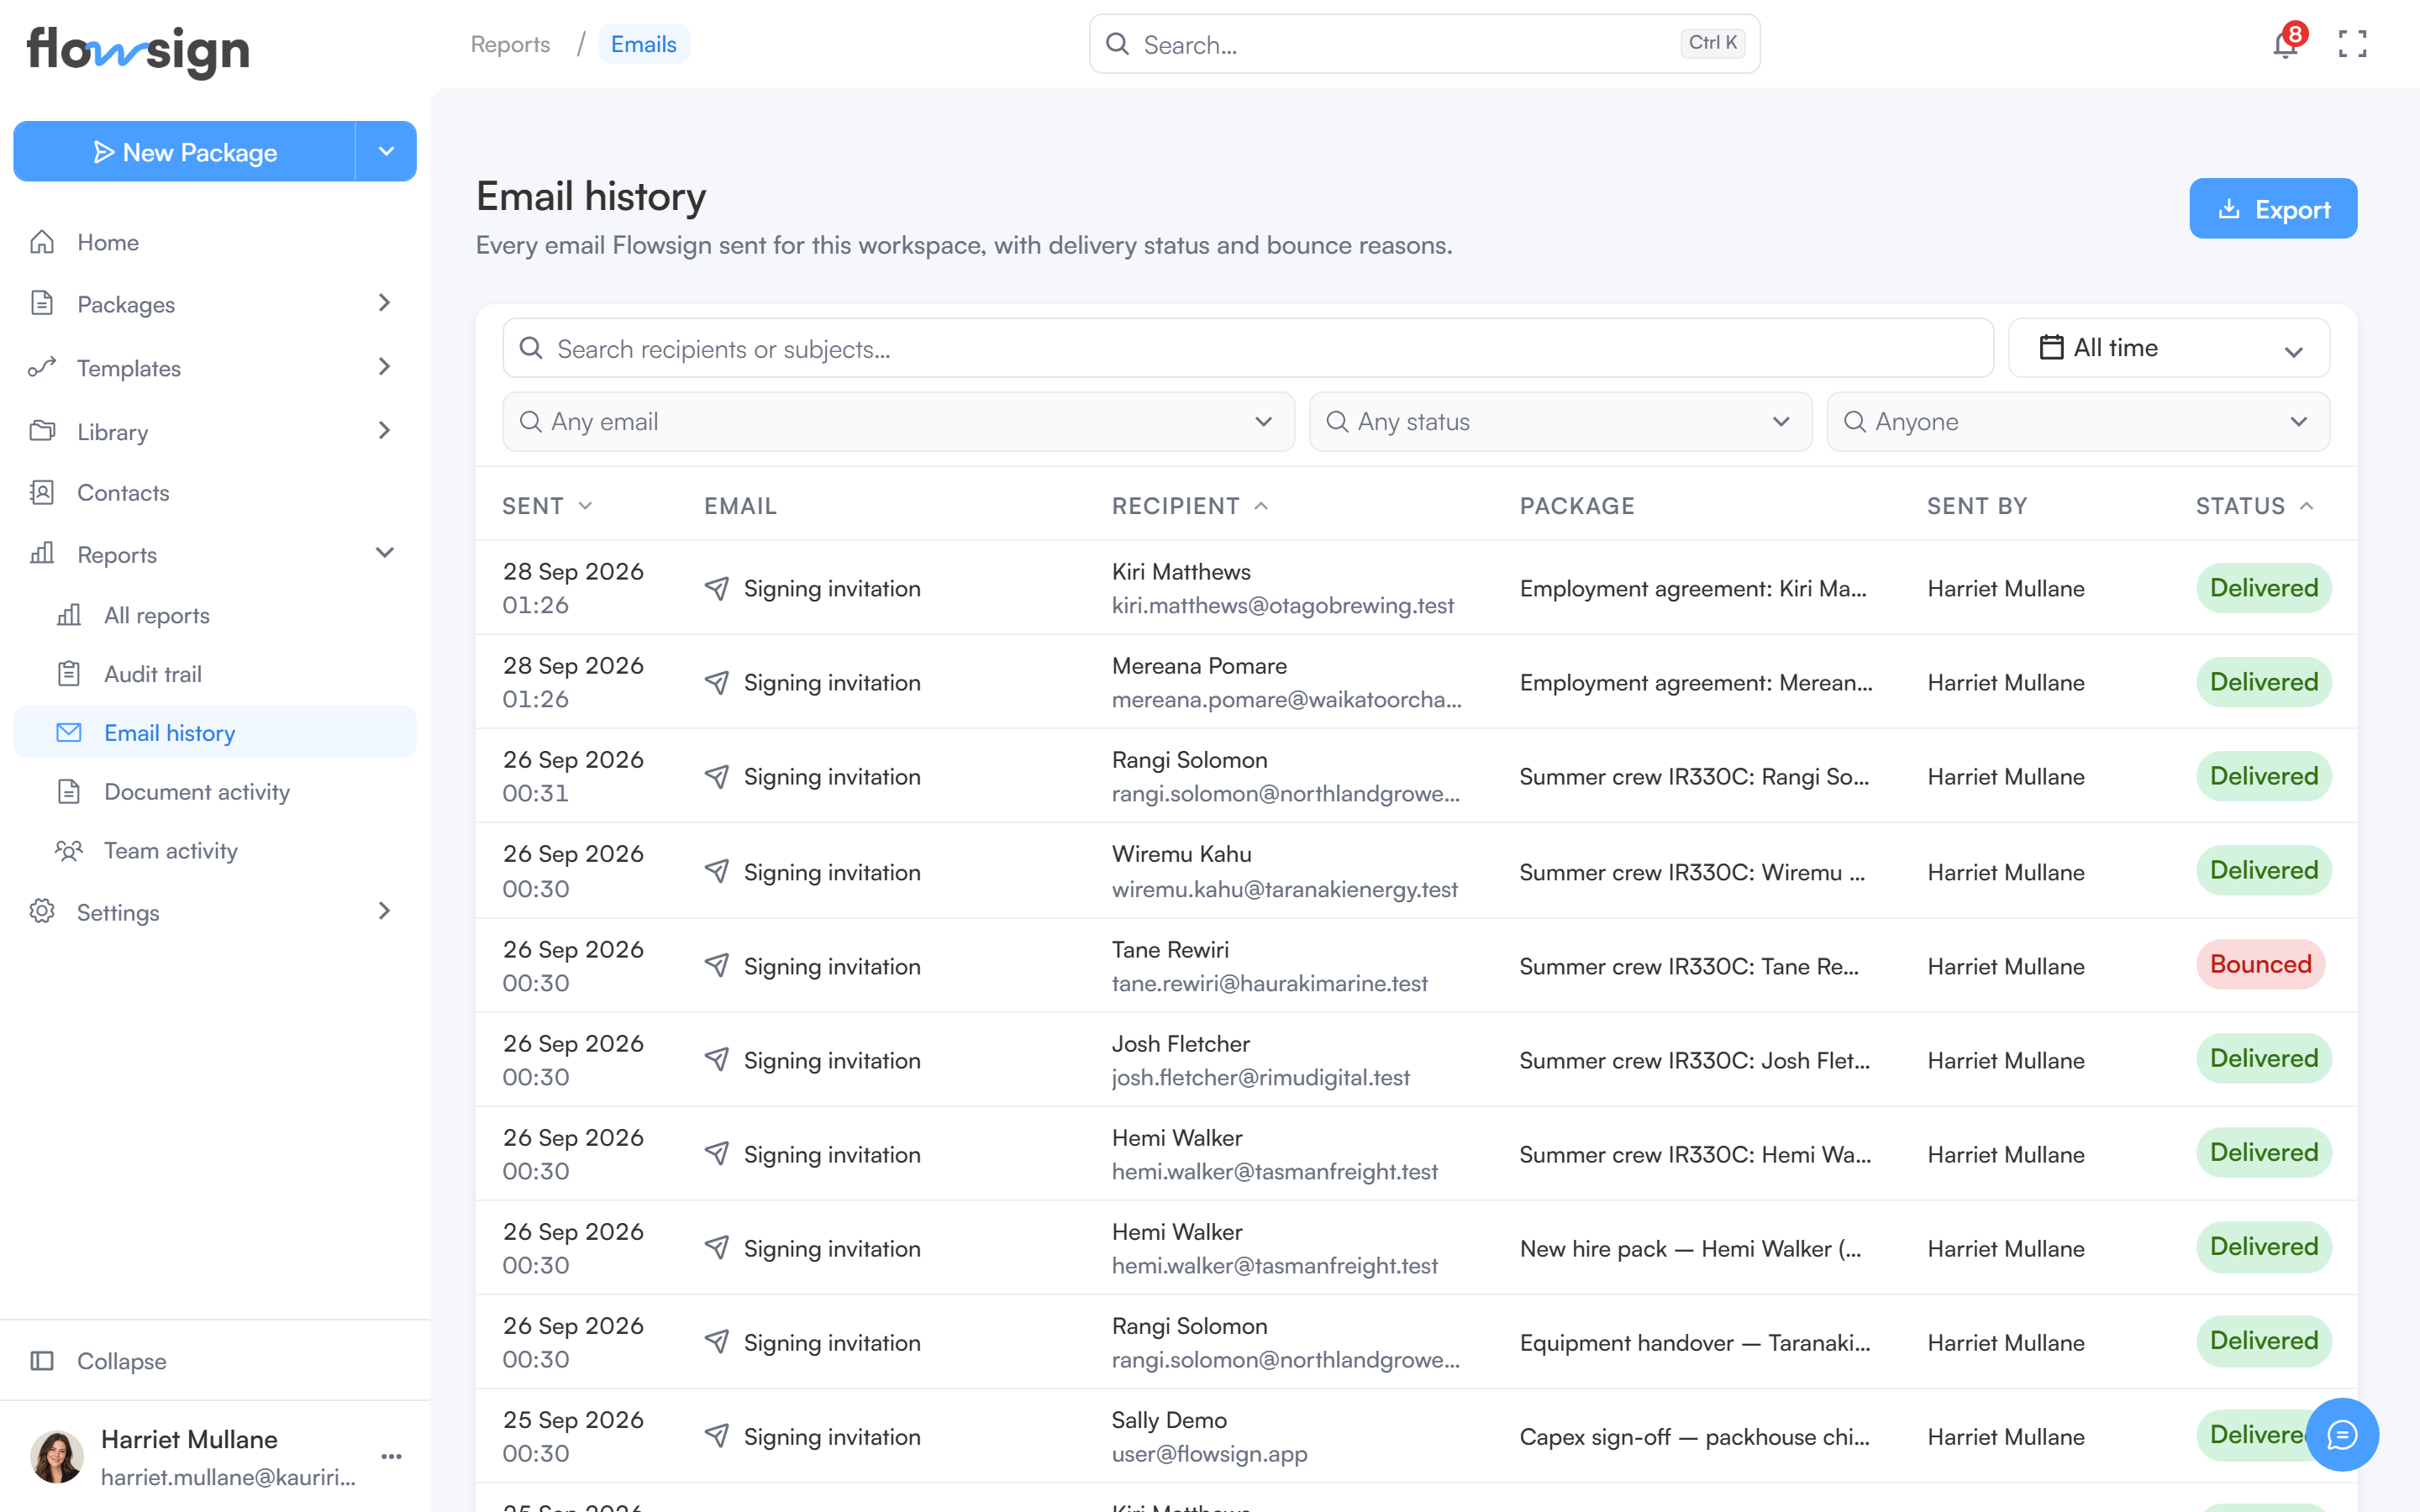Click Collapse sidebar button
The width and height of the screenshot is (2420, 1512).
[215, 1360]
